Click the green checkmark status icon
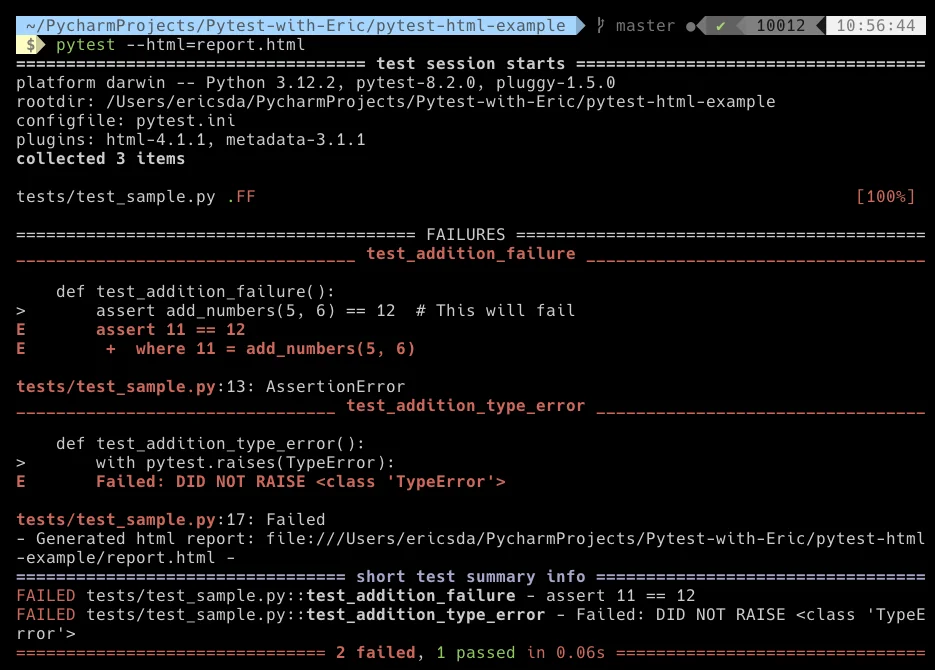The width and height of the screenshot is (935, 670). (720, 26)
